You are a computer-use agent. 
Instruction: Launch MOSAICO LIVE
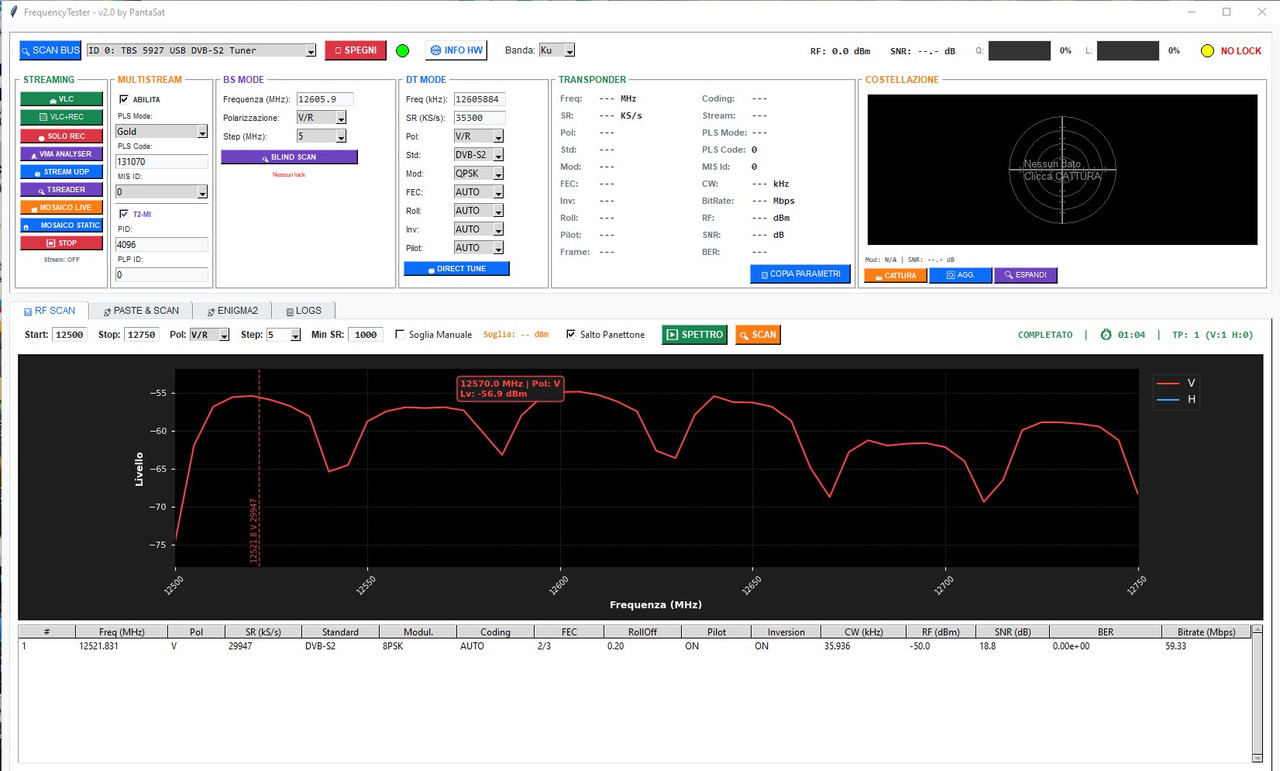(61, 207)
